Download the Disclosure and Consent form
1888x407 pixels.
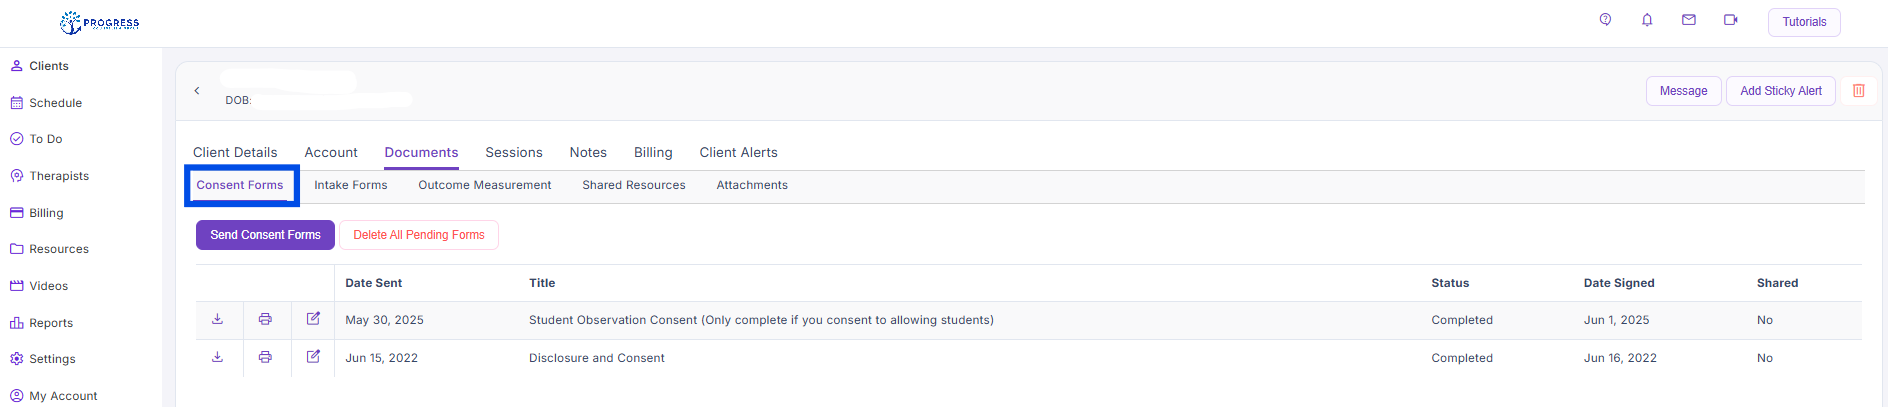(x=217, y=357)
